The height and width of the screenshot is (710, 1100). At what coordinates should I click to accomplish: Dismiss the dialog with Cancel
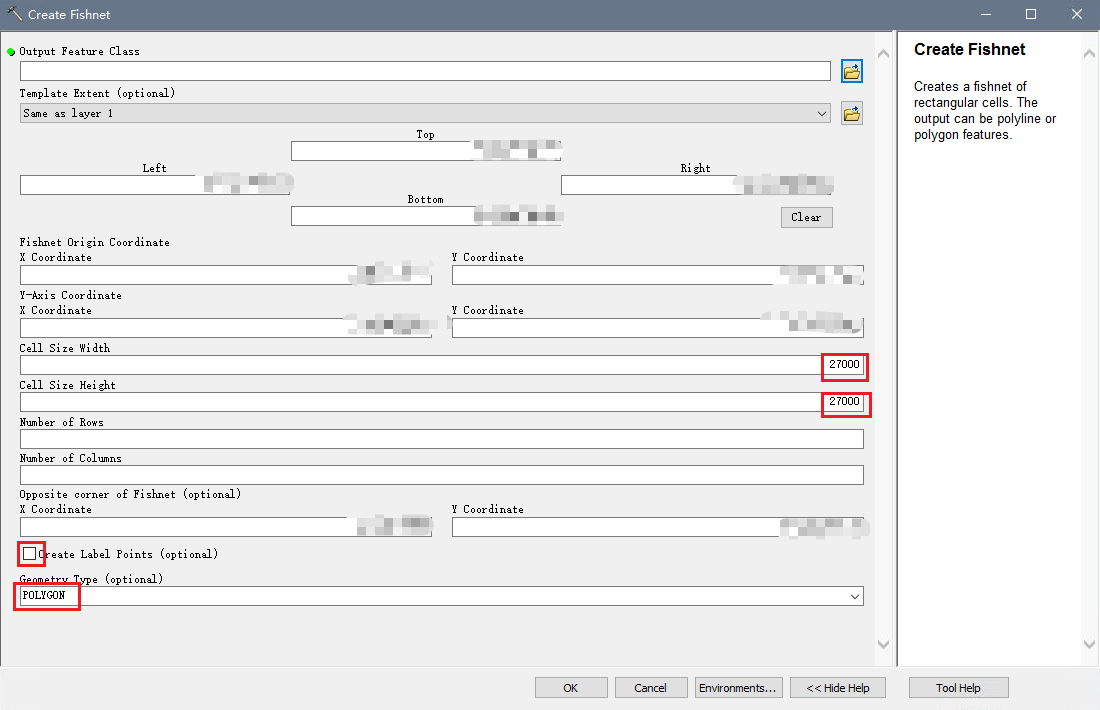[x=651, y=687]
